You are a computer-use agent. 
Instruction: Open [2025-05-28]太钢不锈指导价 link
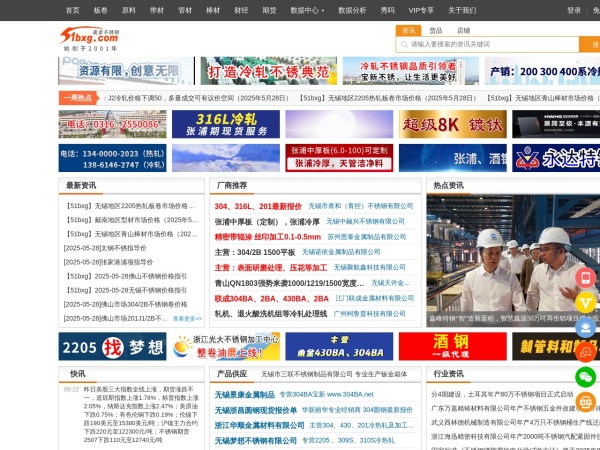click(105, 248)
